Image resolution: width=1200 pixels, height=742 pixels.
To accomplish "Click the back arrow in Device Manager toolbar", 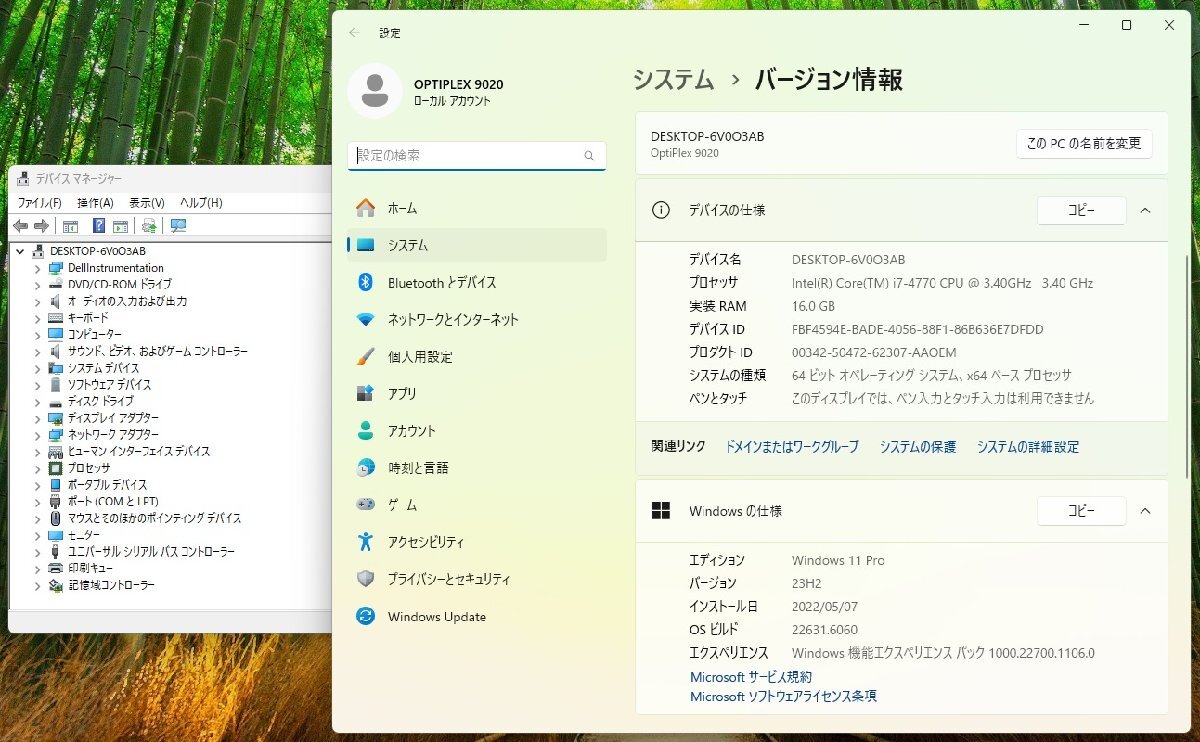I will point(20,226).
